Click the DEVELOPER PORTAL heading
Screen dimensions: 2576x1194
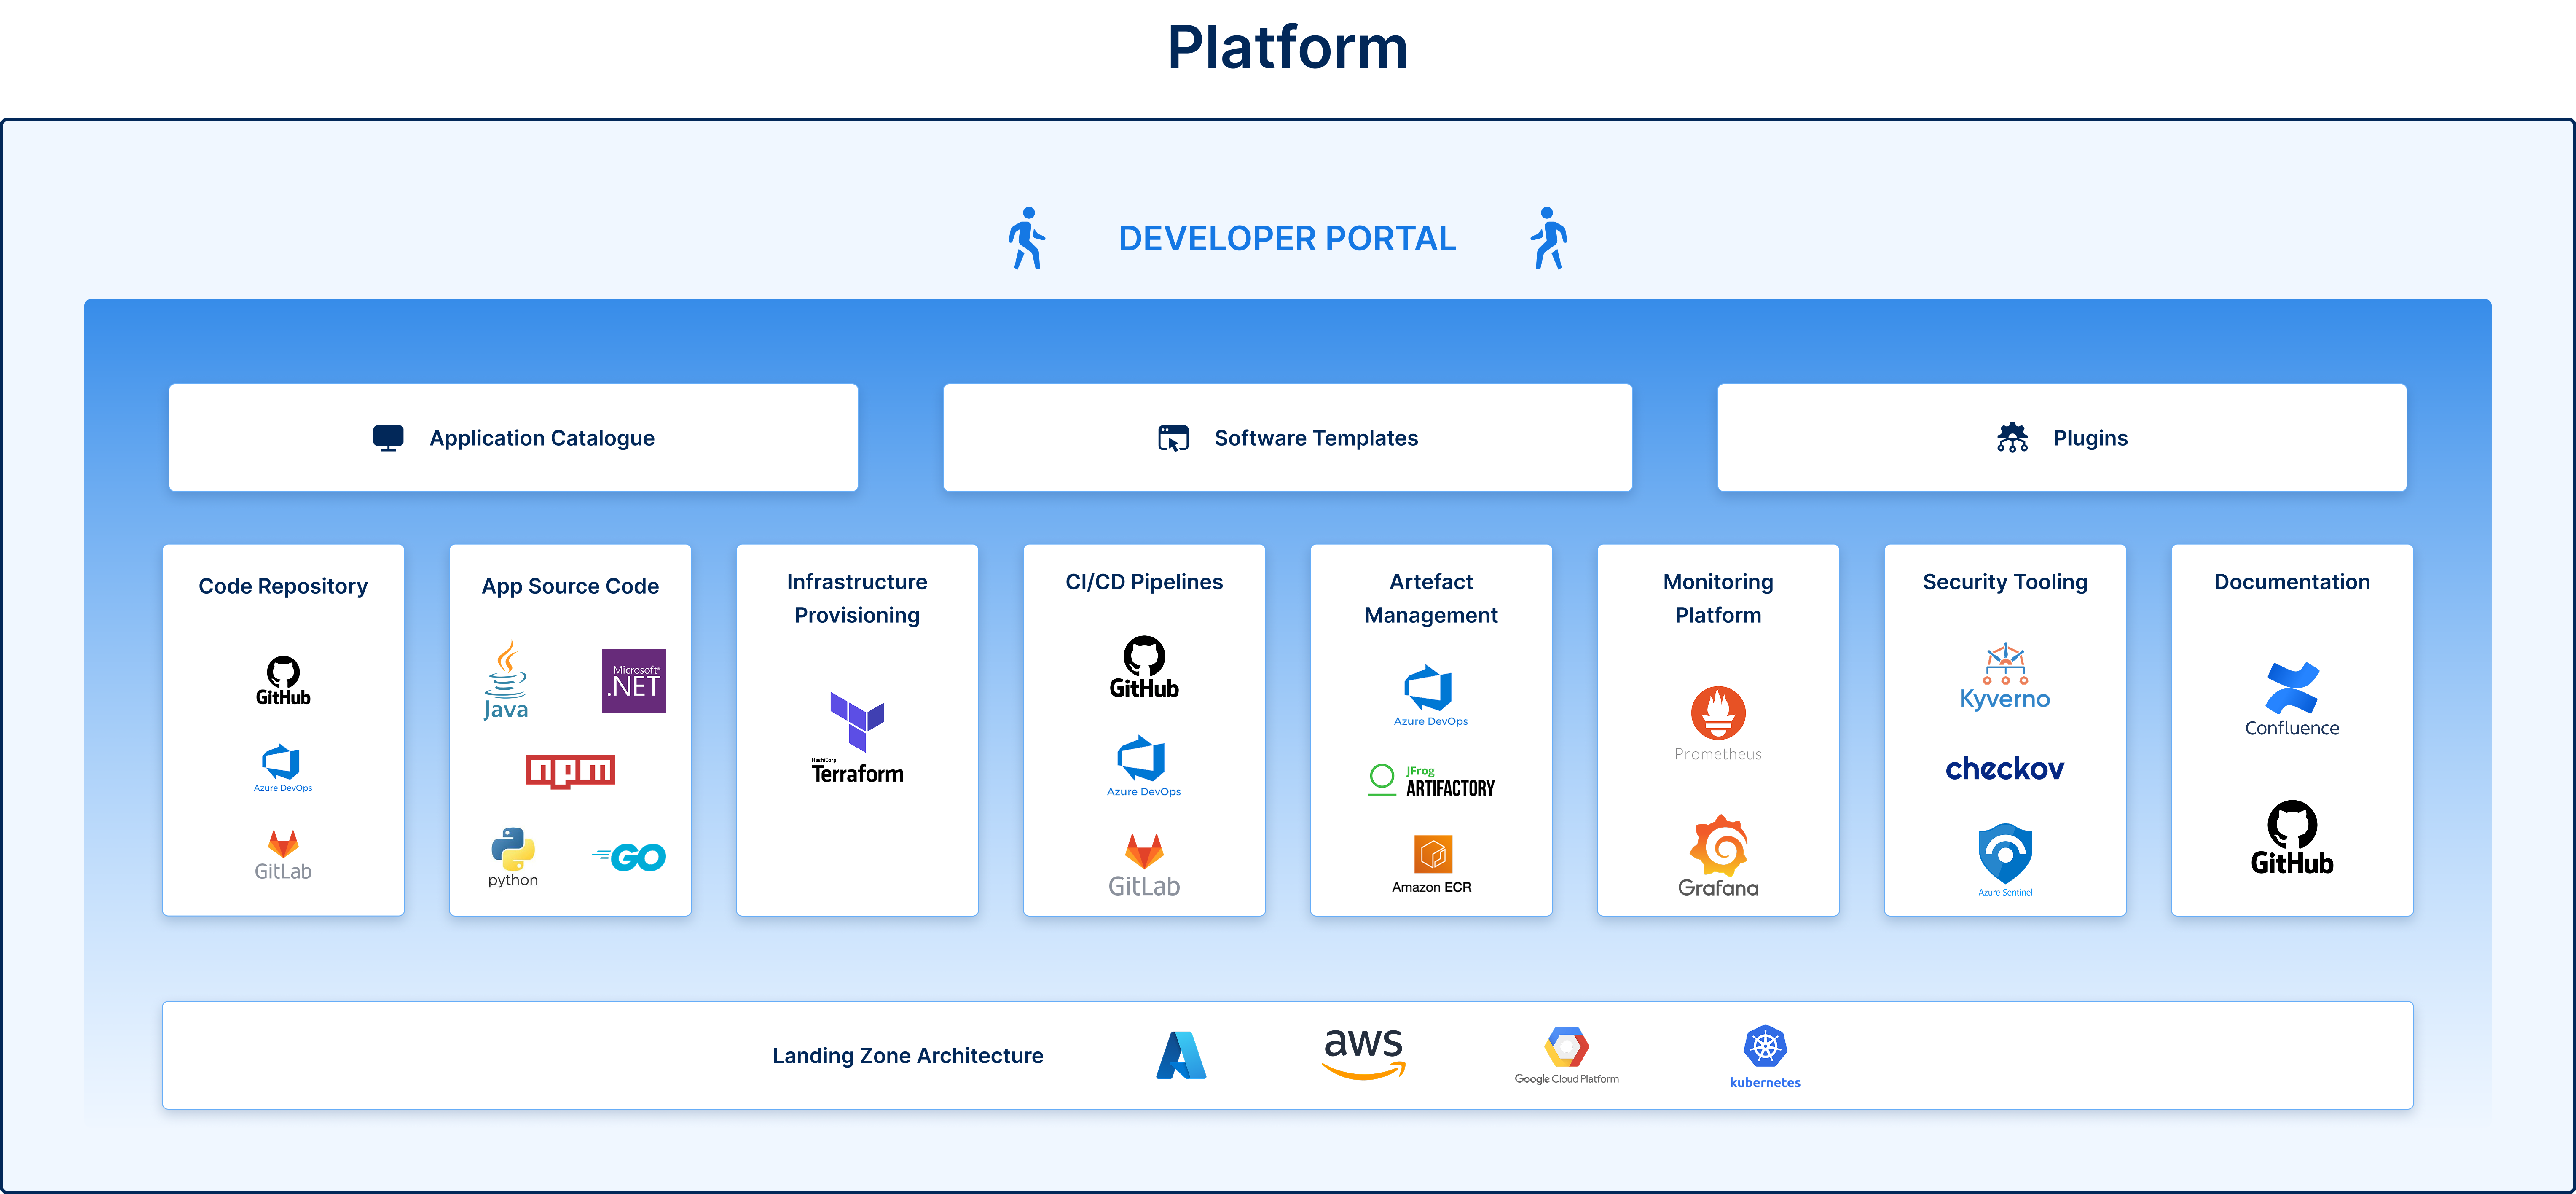coord(1287,239)
